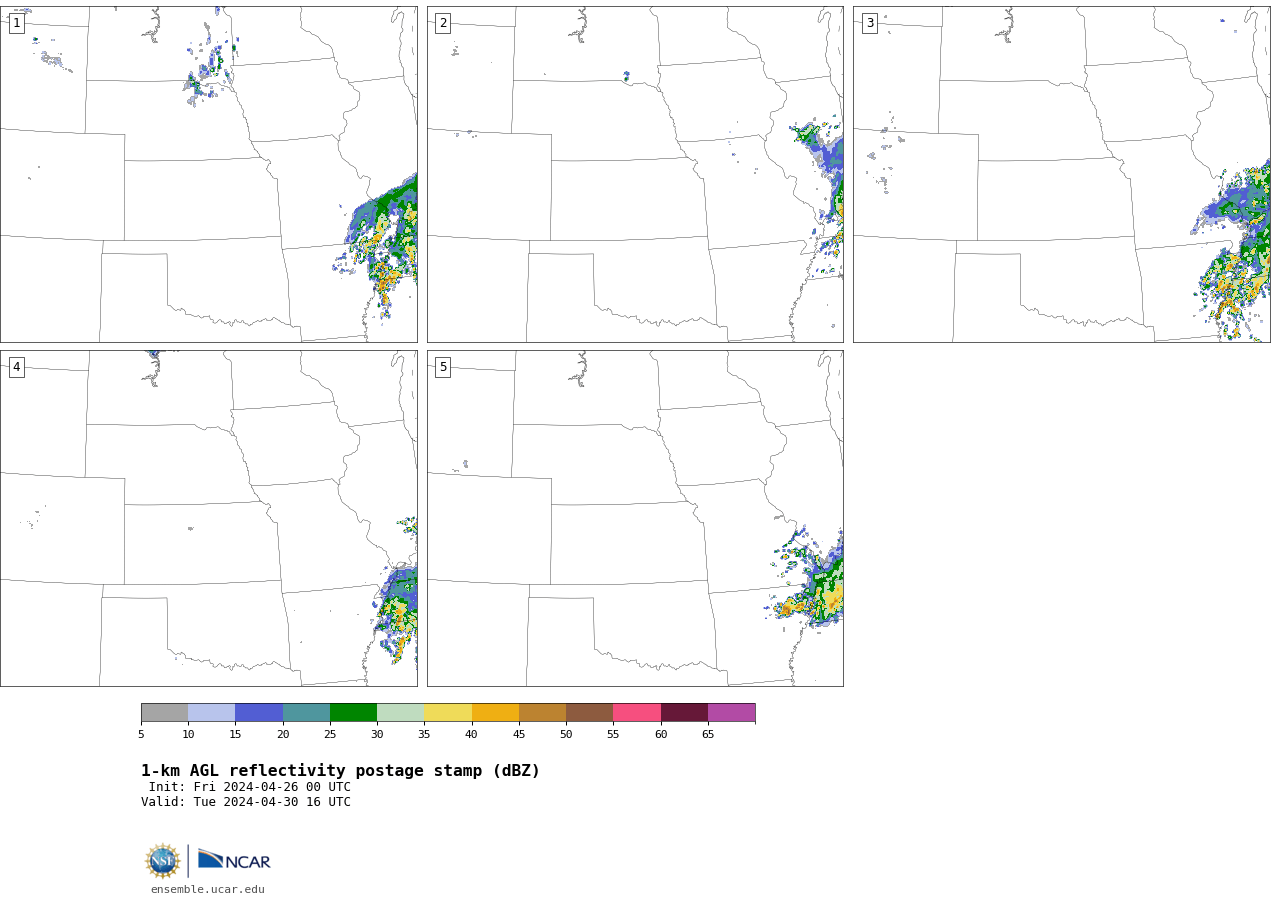Click the panel number label 4

(16, 367)
